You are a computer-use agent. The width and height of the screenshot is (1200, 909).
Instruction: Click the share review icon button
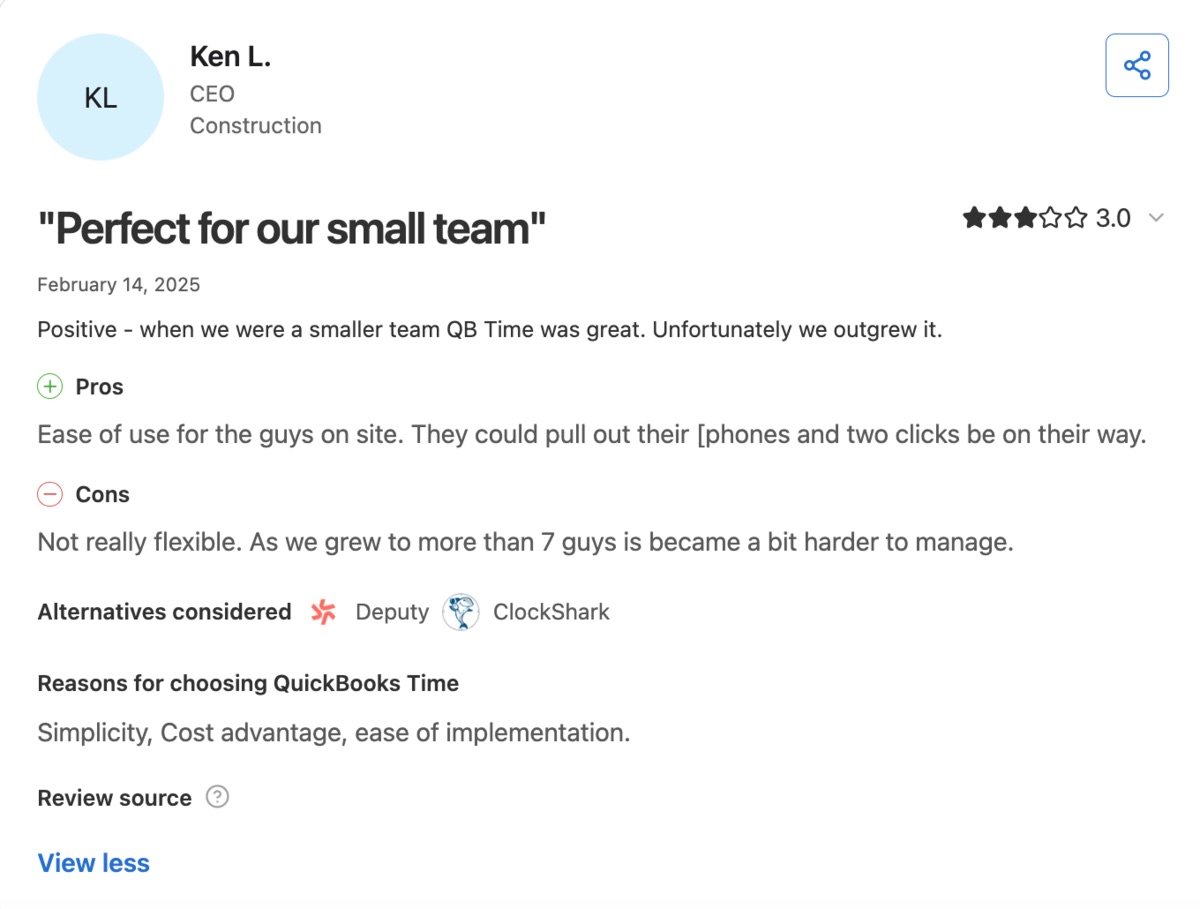(1137, 65)
